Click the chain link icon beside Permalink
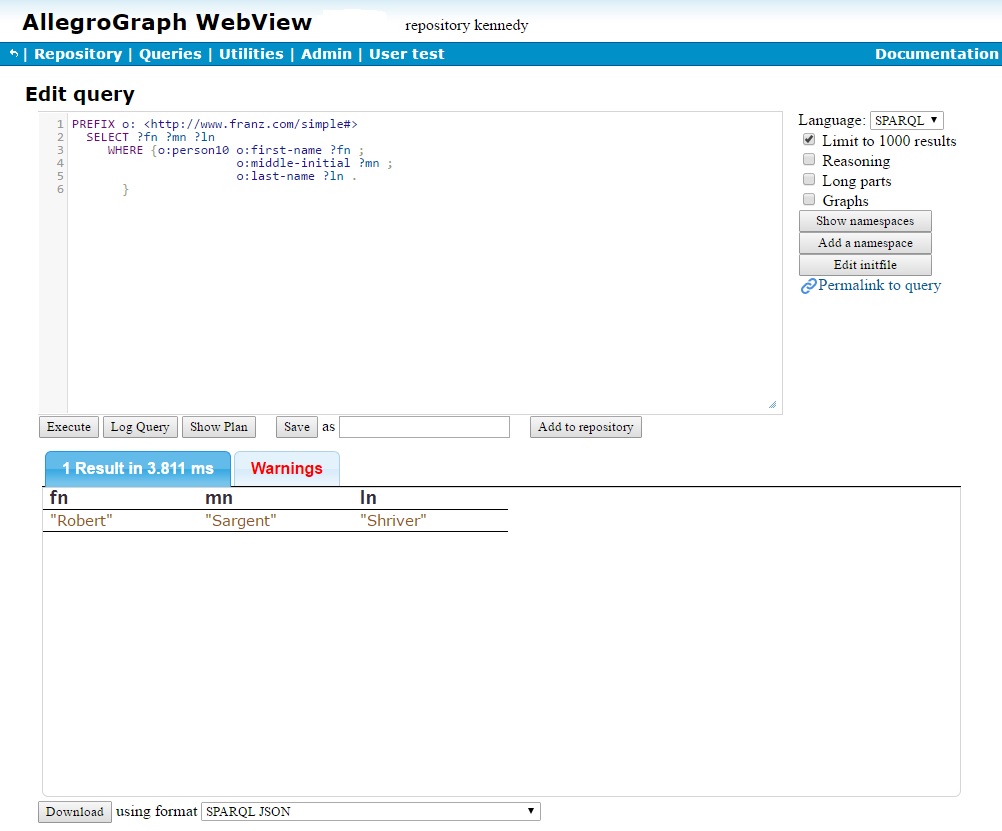Screen dimensions: 1002x831 click(809, 286)
